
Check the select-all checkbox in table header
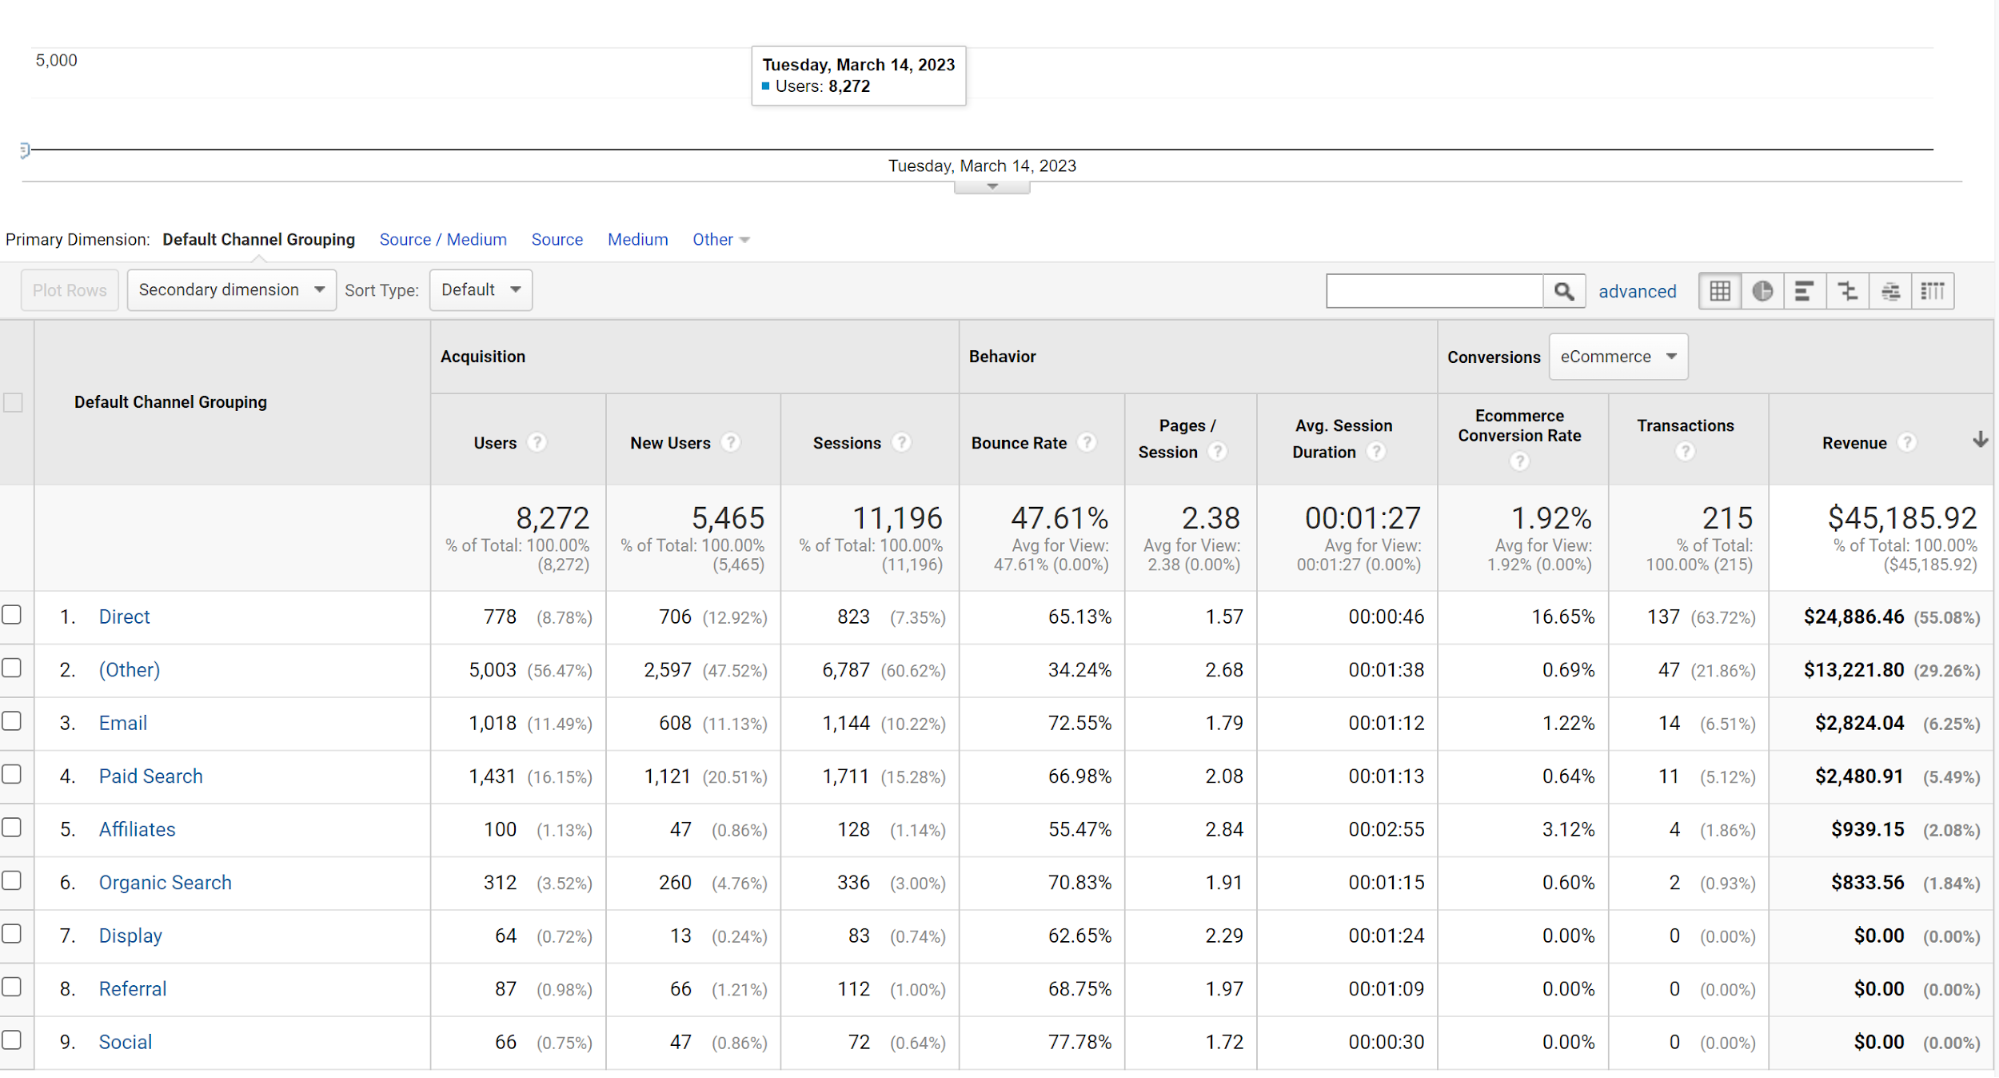point(13,402)
